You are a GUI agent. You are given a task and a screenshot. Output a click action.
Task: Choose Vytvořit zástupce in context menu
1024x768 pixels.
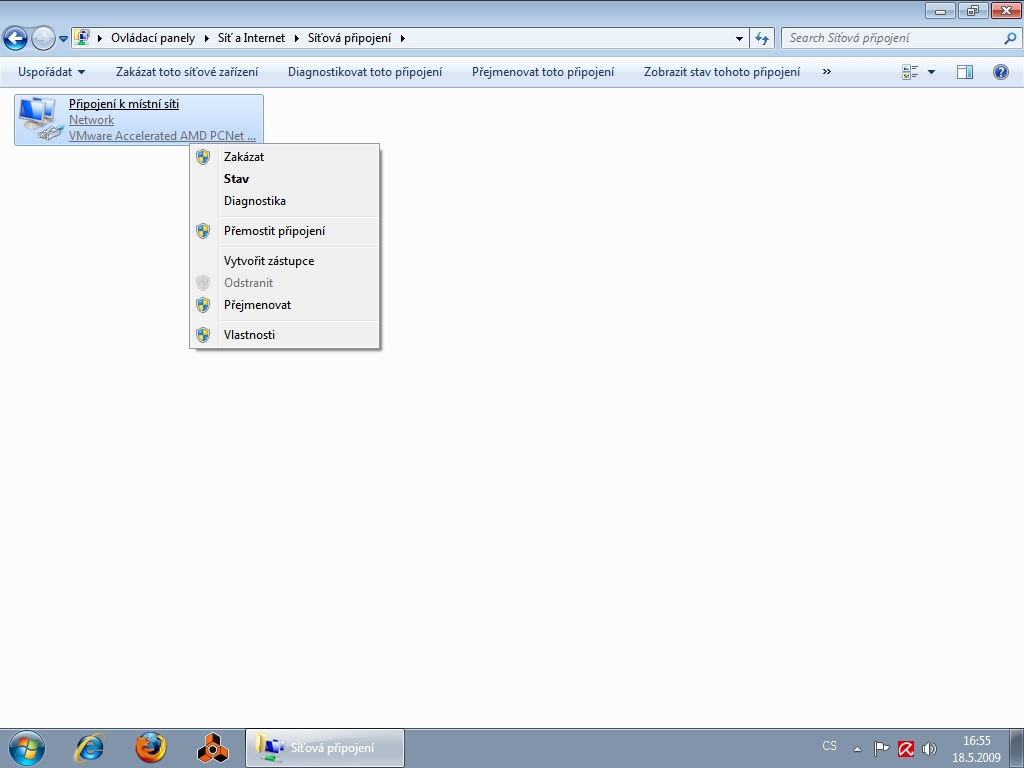click(285, 261)
